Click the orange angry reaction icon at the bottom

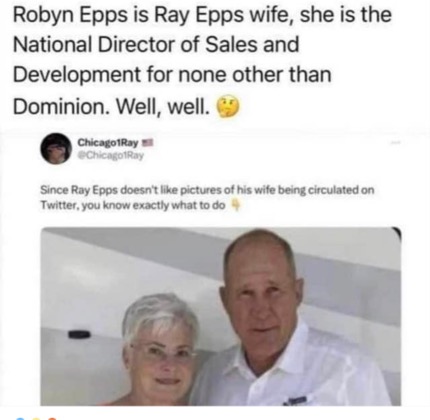click(52, 418)
